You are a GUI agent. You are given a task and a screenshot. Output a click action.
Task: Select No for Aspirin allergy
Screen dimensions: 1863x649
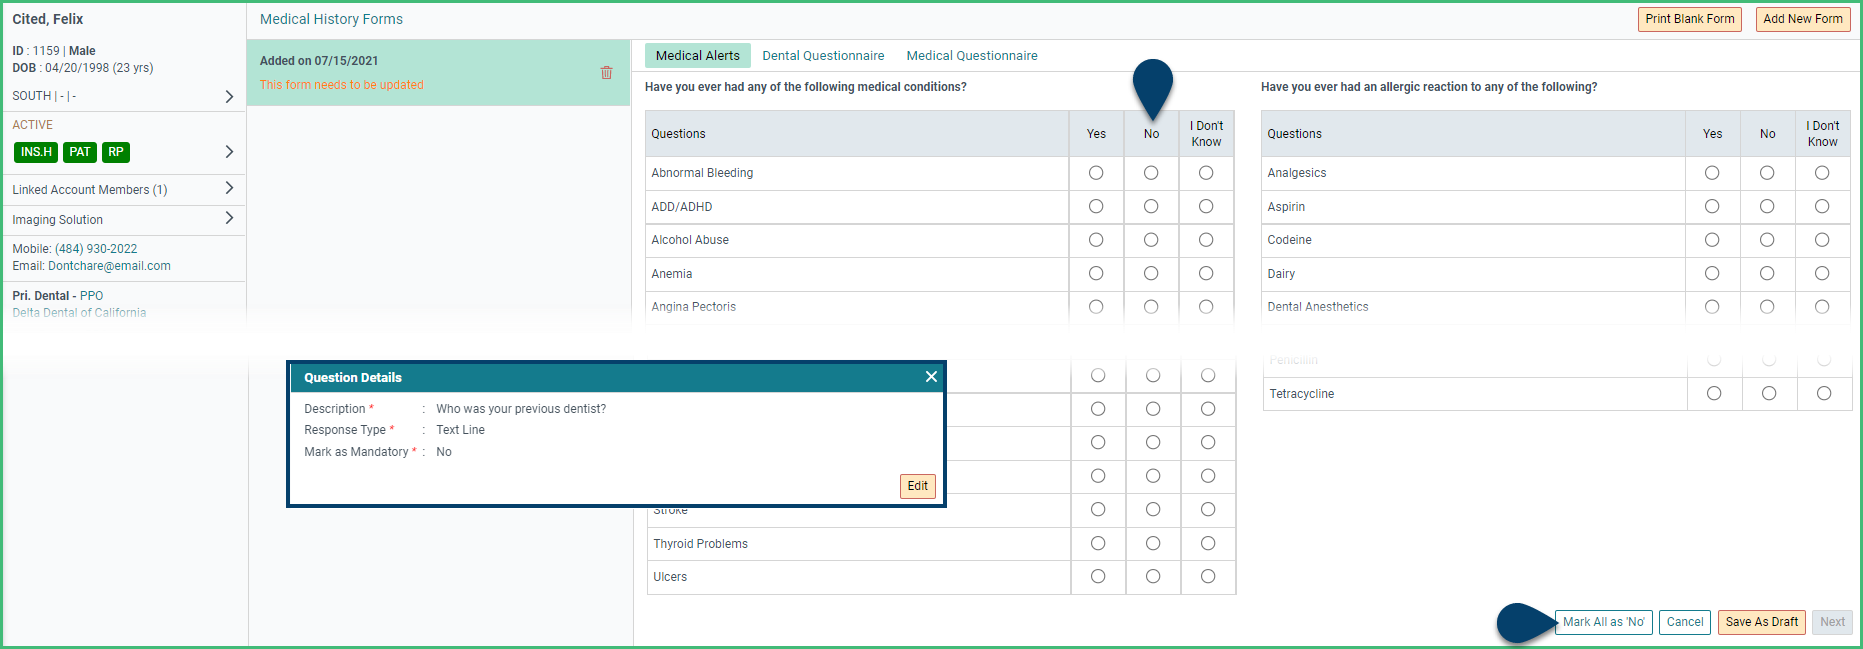pos(1767,206)
